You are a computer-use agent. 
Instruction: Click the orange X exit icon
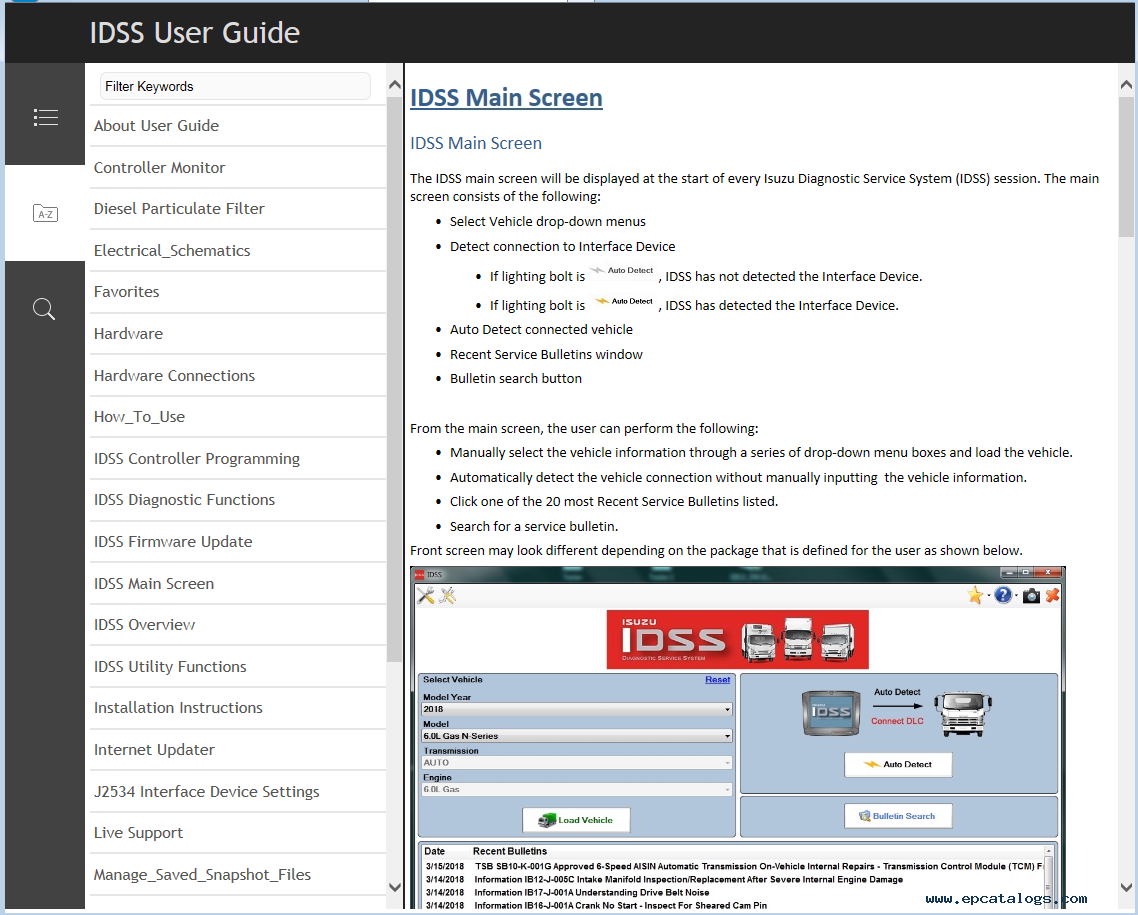click(x=1052, y=596)
